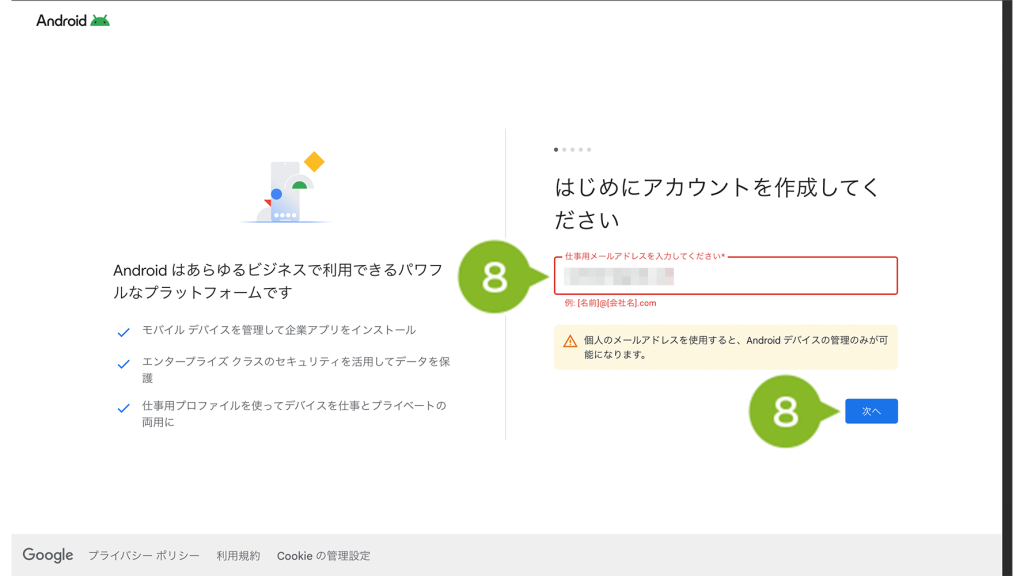Screen dimensions: 1024x576
Task: Click checkmark beside 仕事用プロファイル line
Action: (x=123, y=409)
